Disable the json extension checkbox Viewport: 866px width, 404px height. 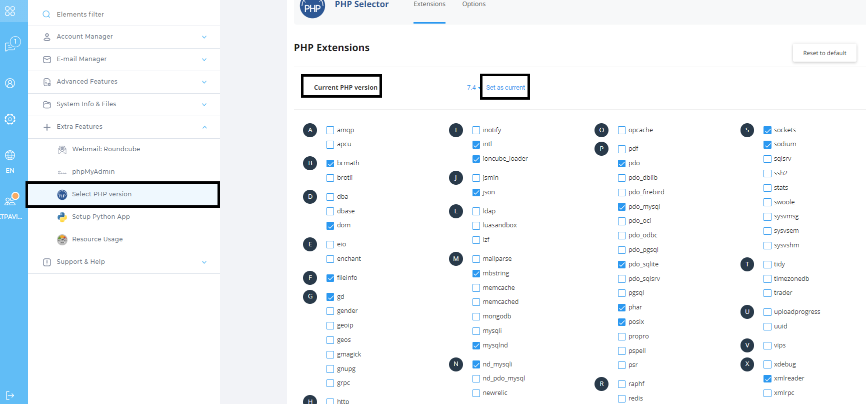(476, 193)
